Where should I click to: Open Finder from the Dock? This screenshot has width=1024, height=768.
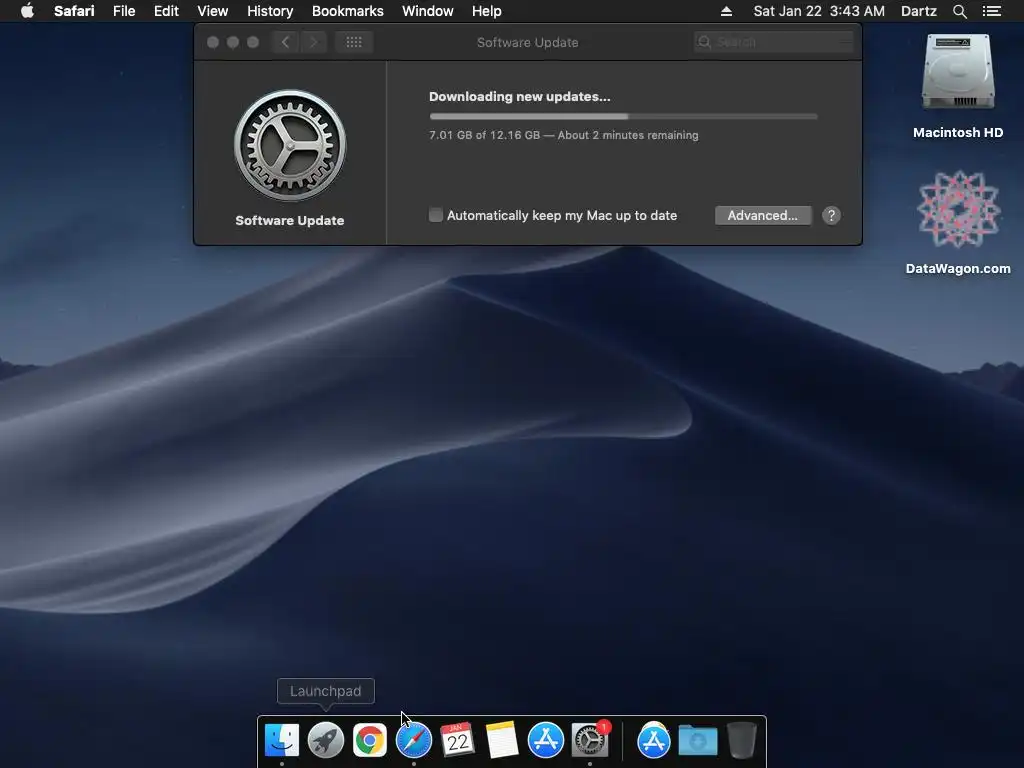(x=281, y=740)
